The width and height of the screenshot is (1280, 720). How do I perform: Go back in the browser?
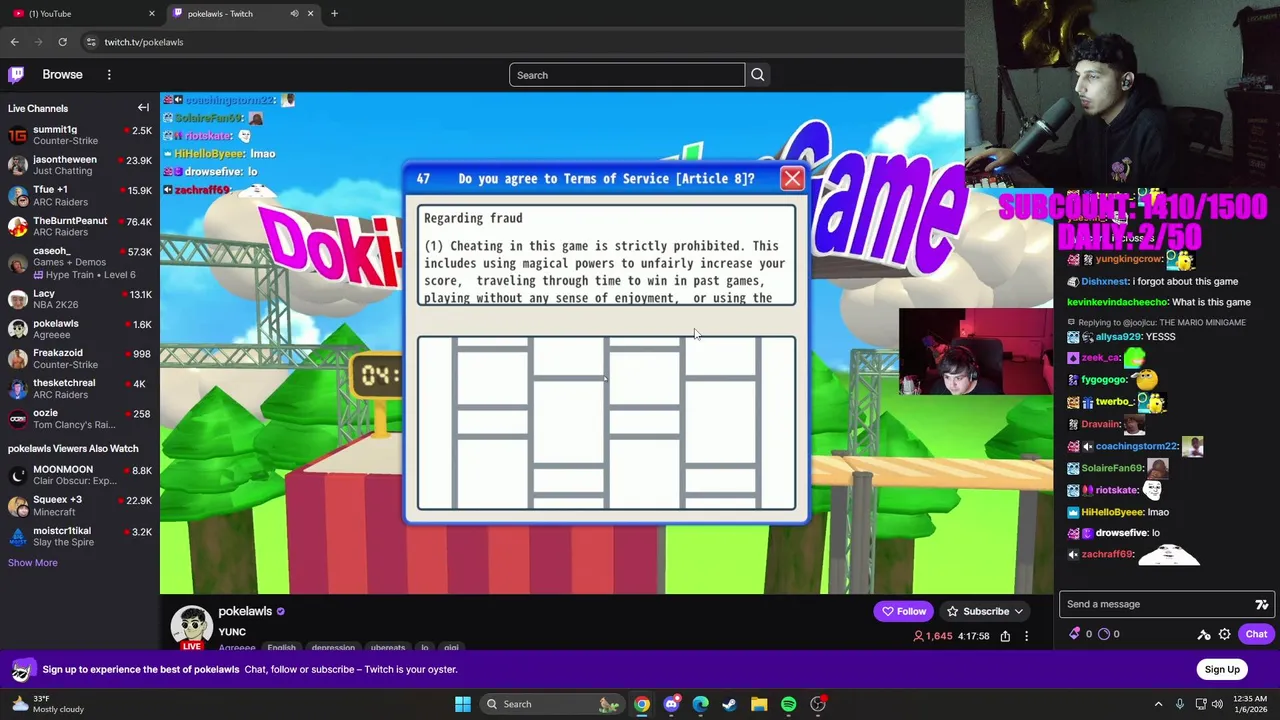tap(14, 42)
